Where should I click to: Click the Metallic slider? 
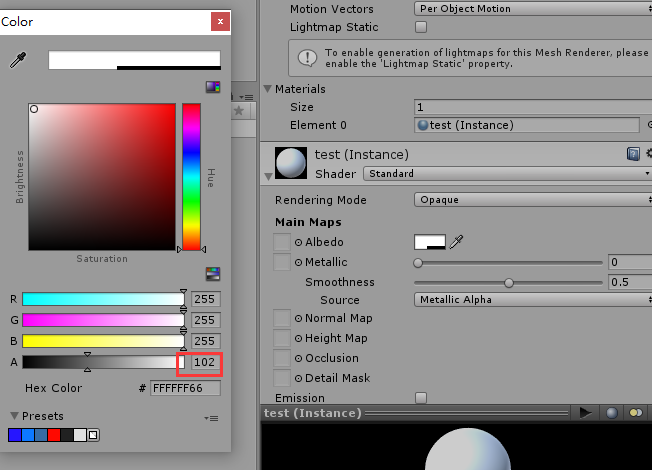(x=509, y=262)
